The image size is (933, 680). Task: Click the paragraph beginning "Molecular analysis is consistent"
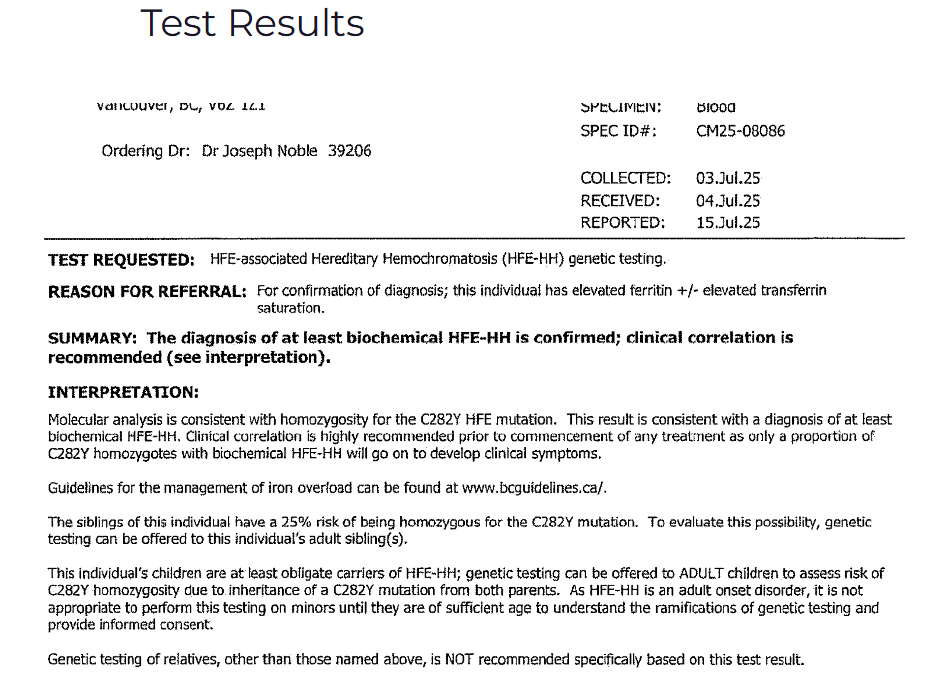coord(468,436)
